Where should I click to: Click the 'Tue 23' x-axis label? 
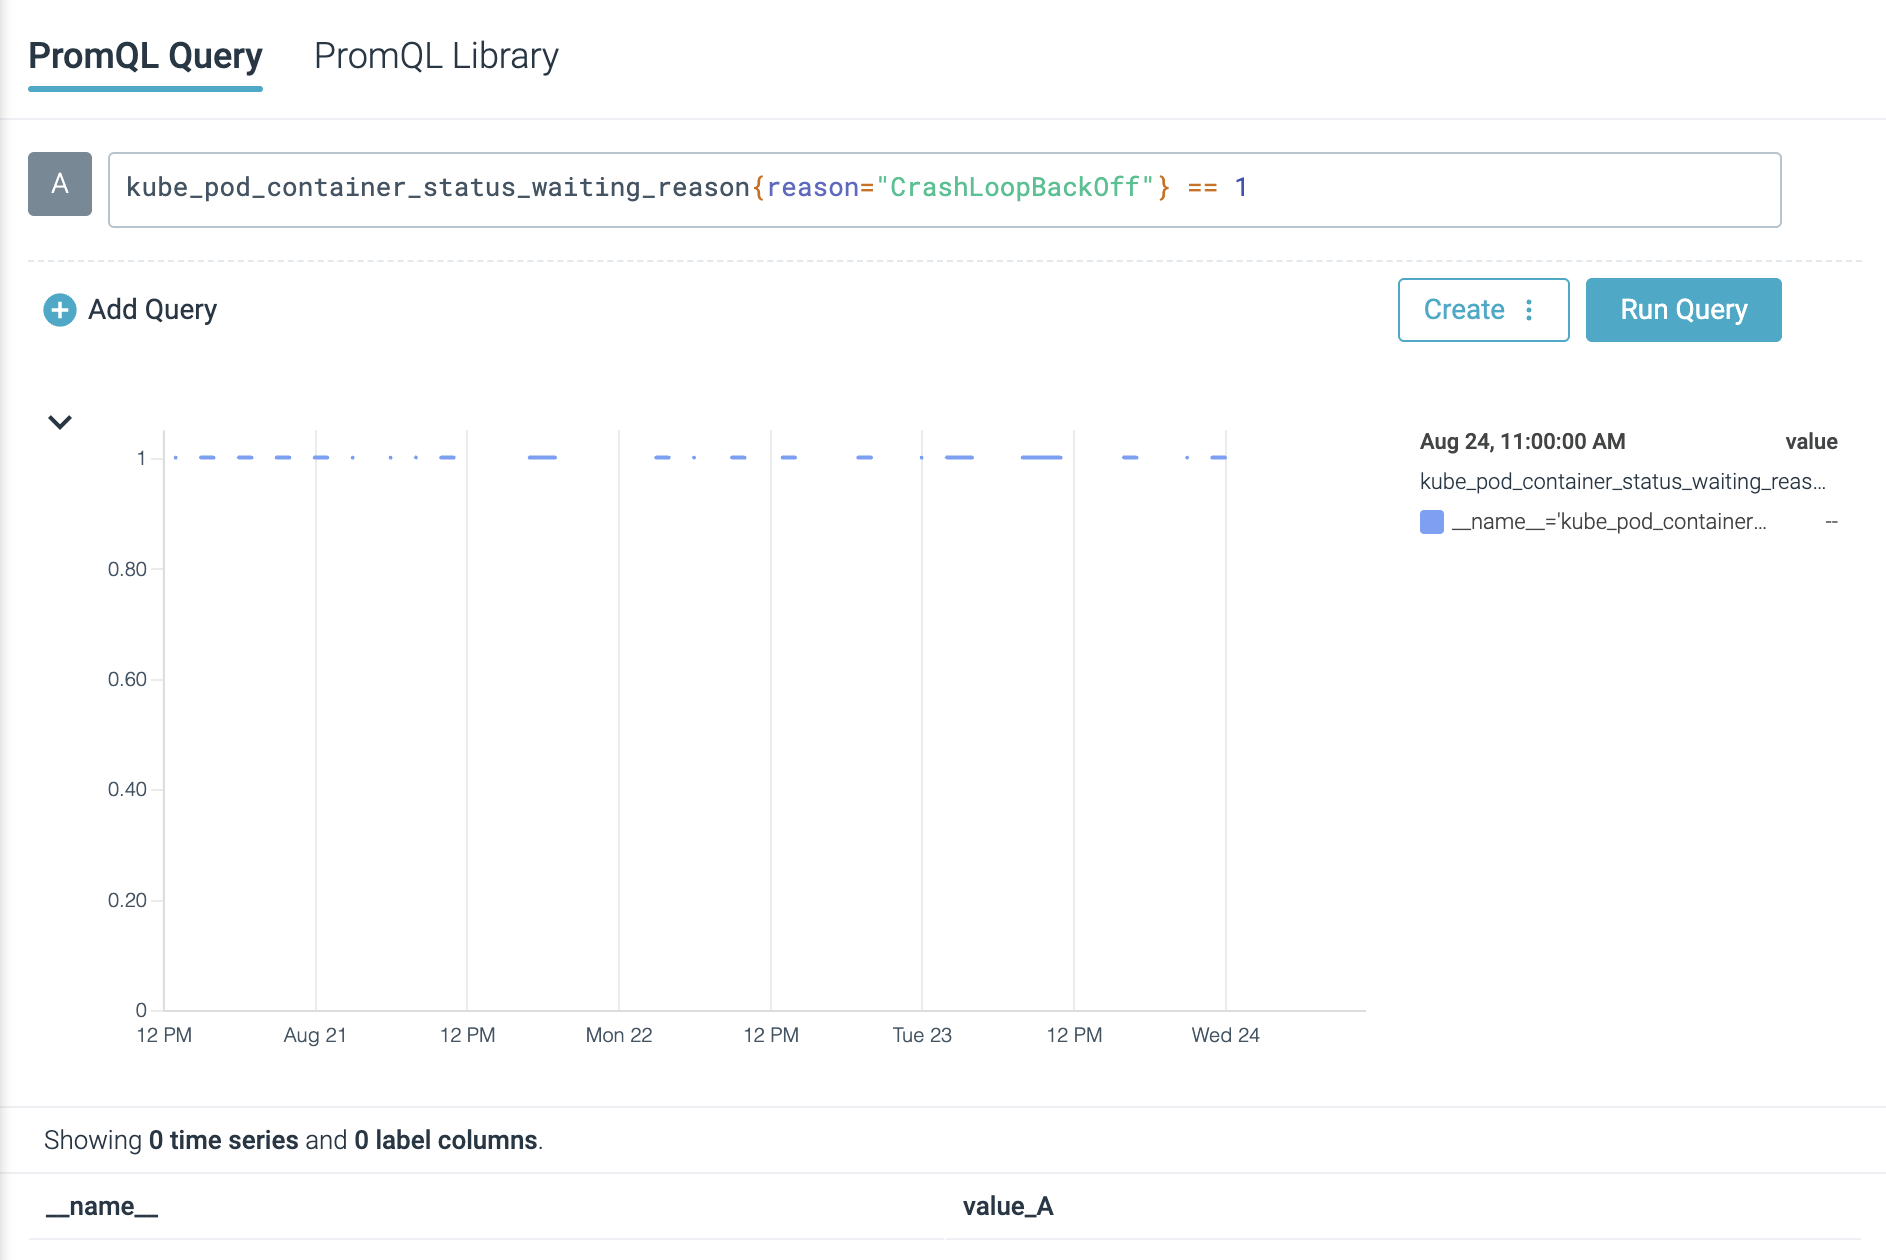coord(922,1035)
